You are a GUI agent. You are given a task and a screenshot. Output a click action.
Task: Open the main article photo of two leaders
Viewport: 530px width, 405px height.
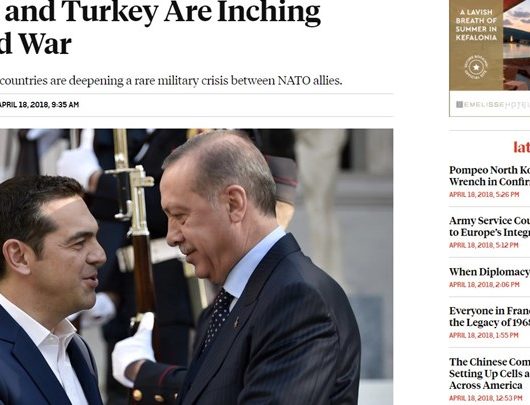tap(196, 266)
